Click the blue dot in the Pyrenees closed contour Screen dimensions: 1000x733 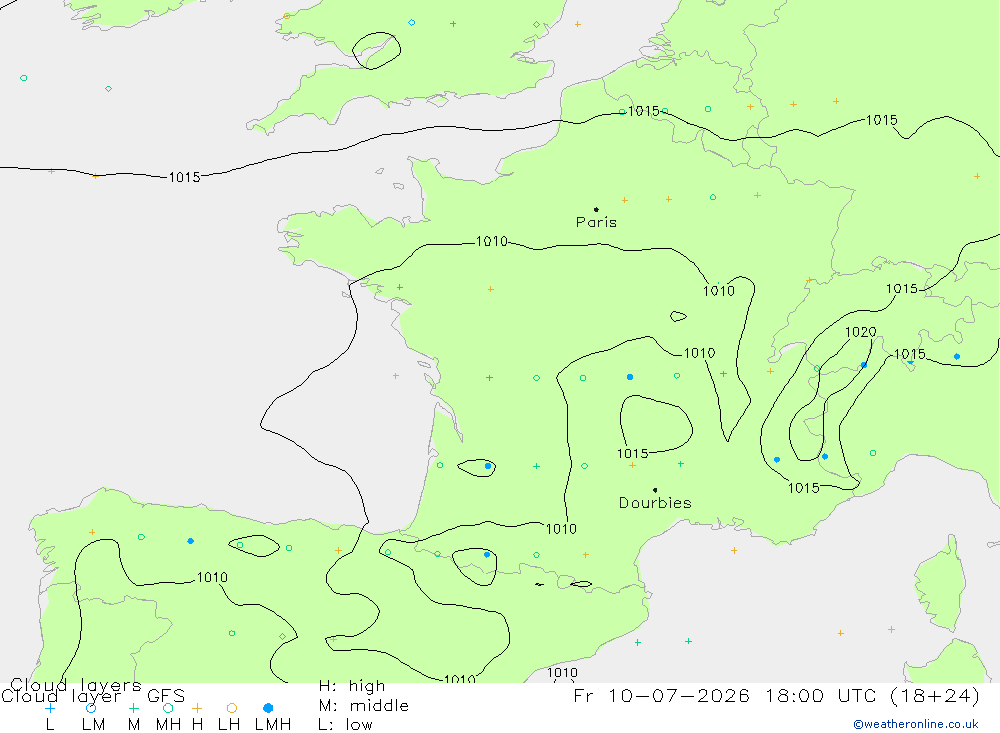click(487, 555)
